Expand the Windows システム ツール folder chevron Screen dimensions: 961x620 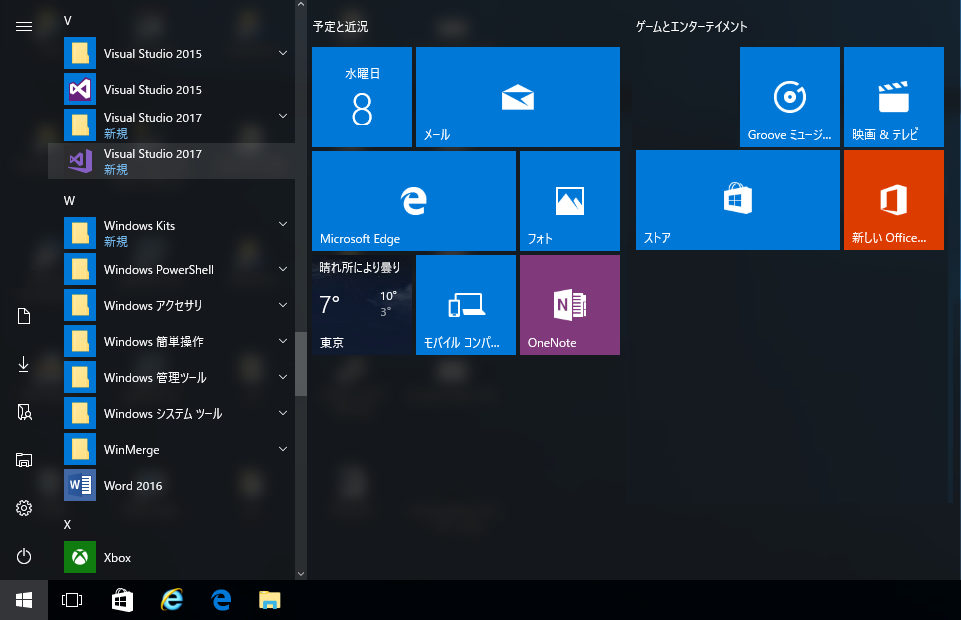coord(283,413)
